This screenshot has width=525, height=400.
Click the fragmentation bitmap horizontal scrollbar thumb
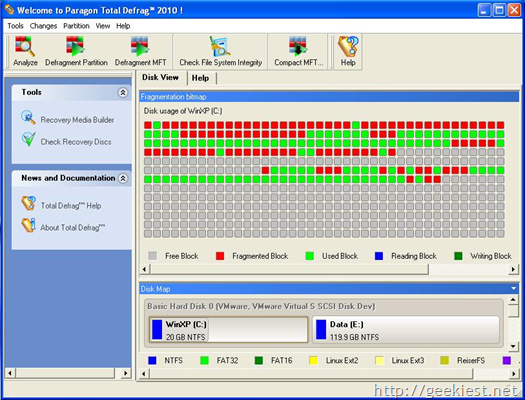(289, 269)
